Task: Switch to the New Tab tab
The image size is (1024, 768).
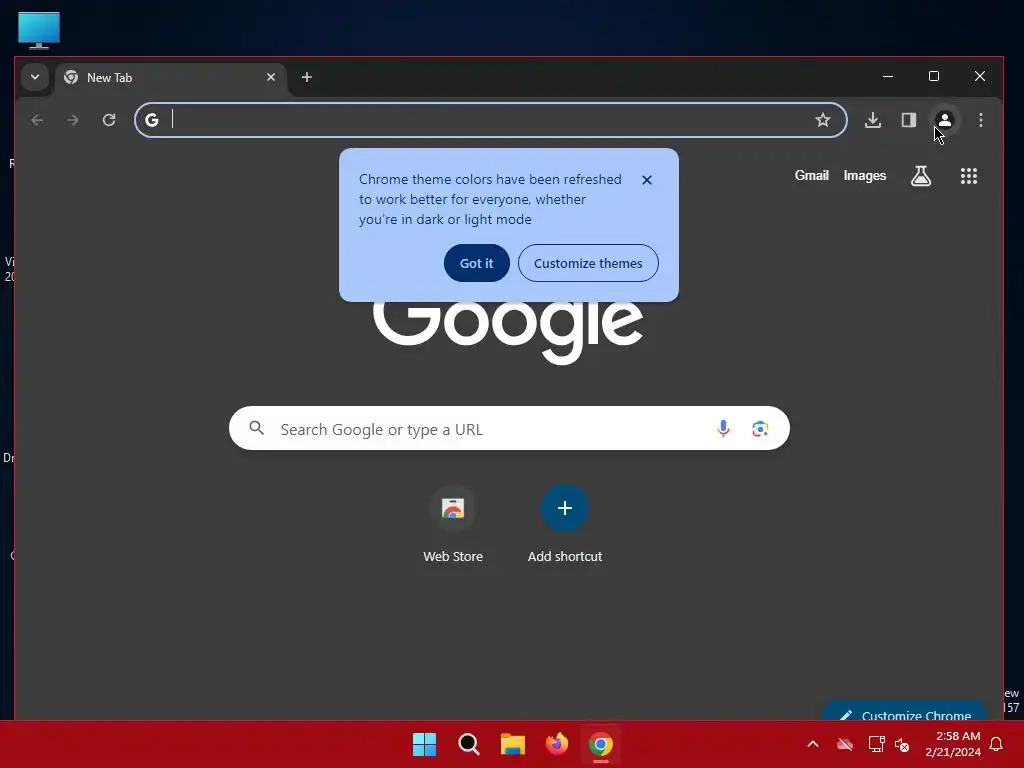Action: [171, 78]
